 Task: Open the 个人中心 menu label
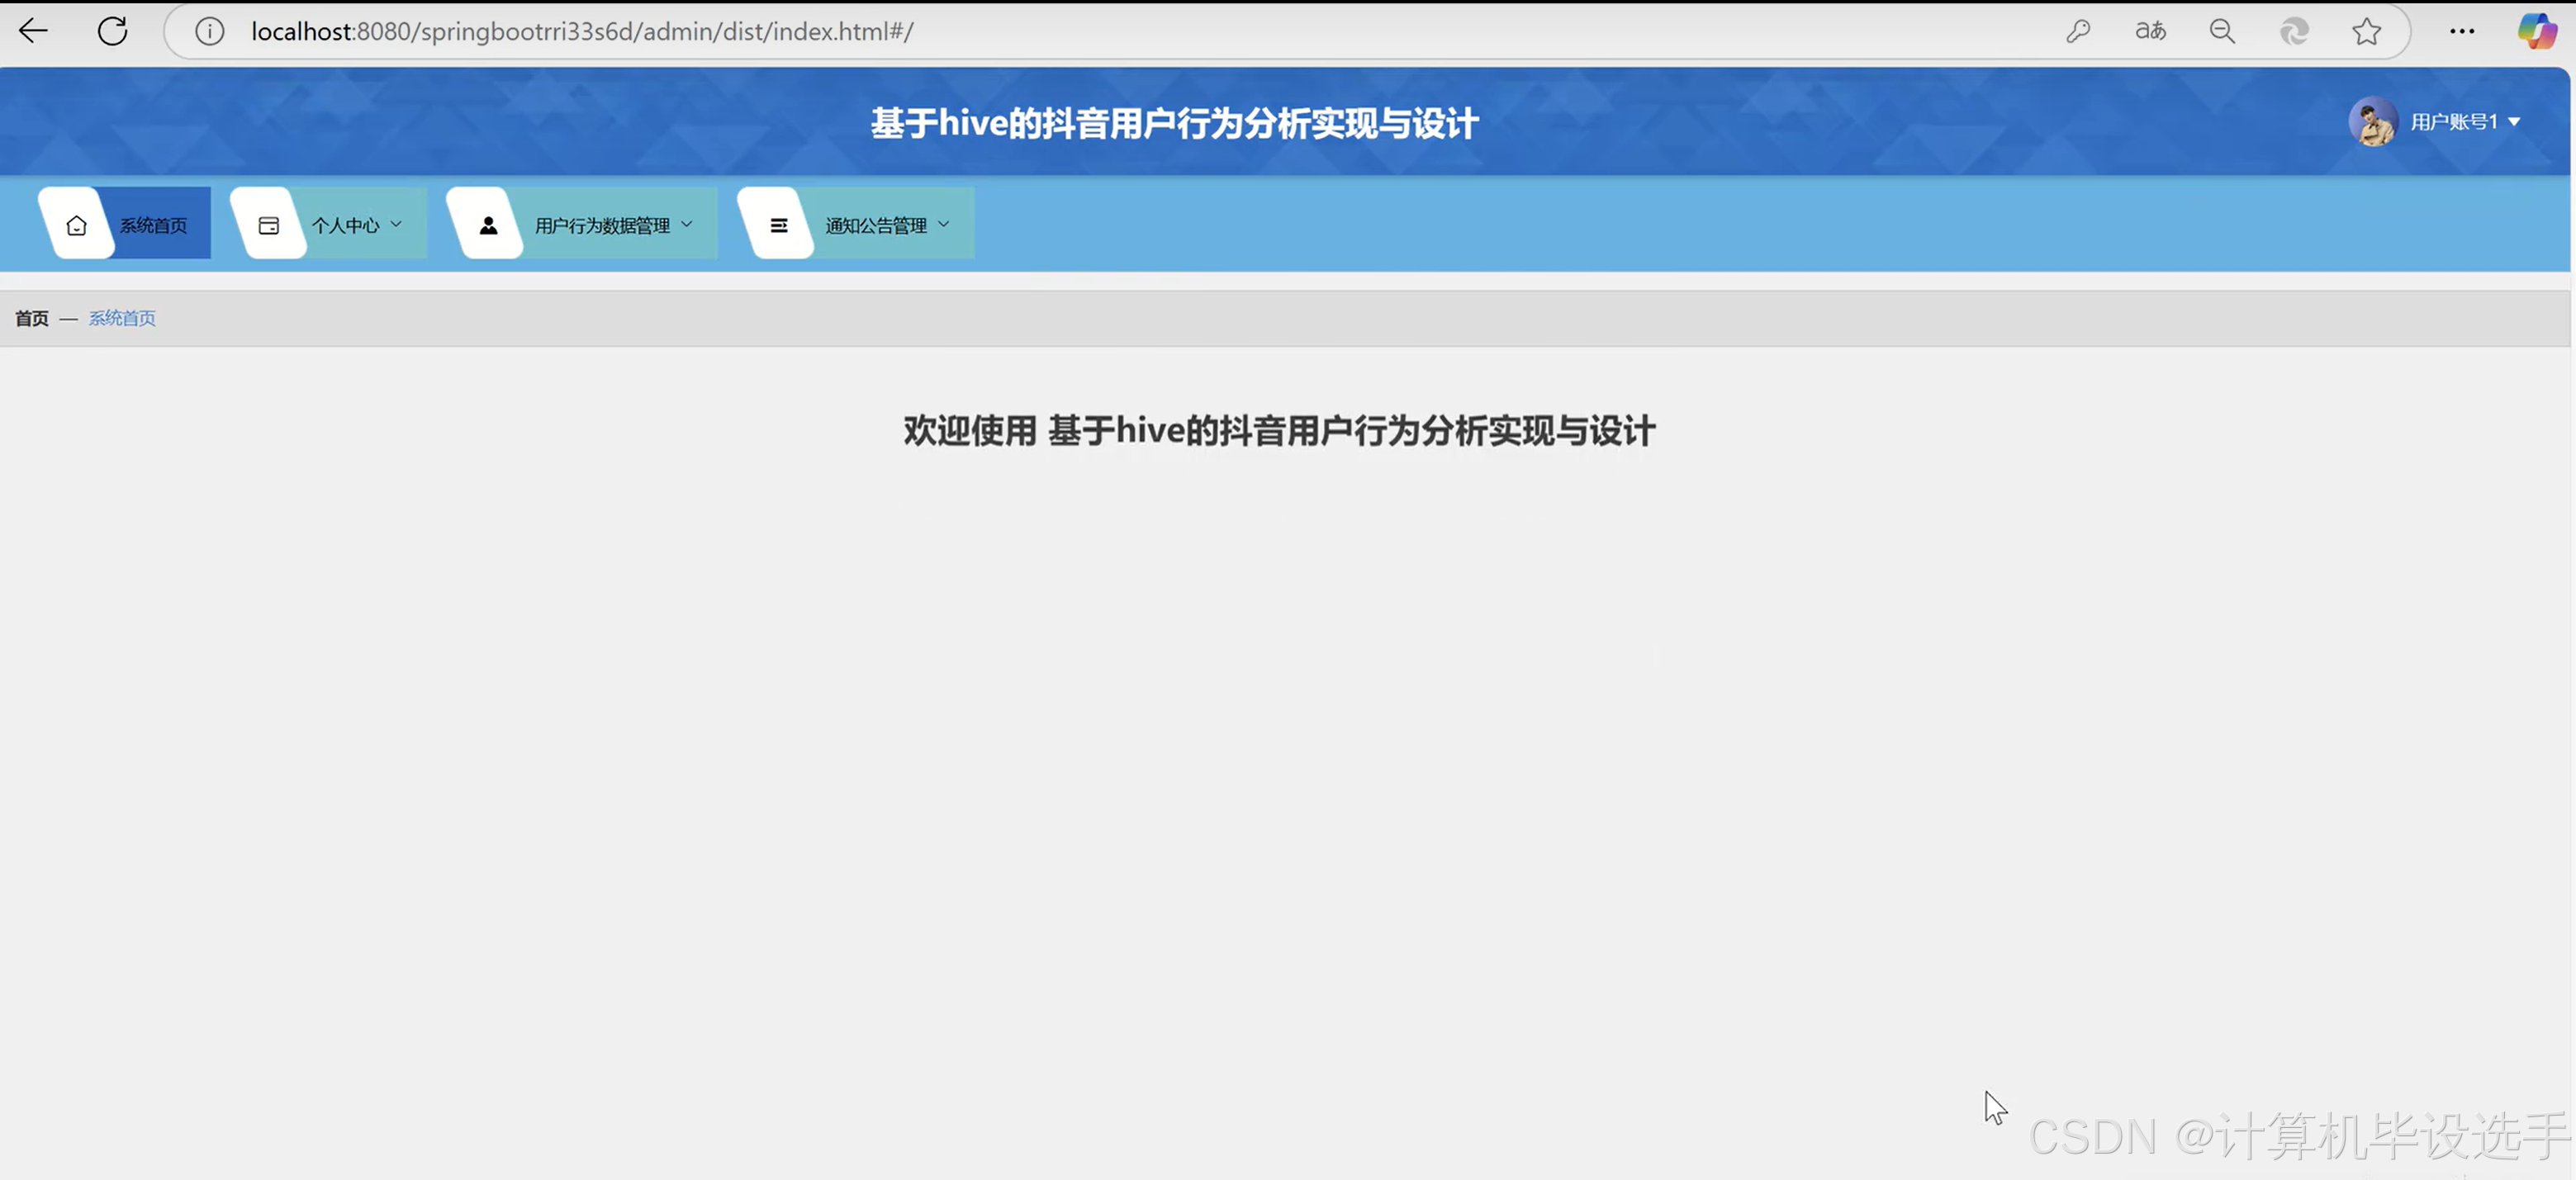point(345,225)
